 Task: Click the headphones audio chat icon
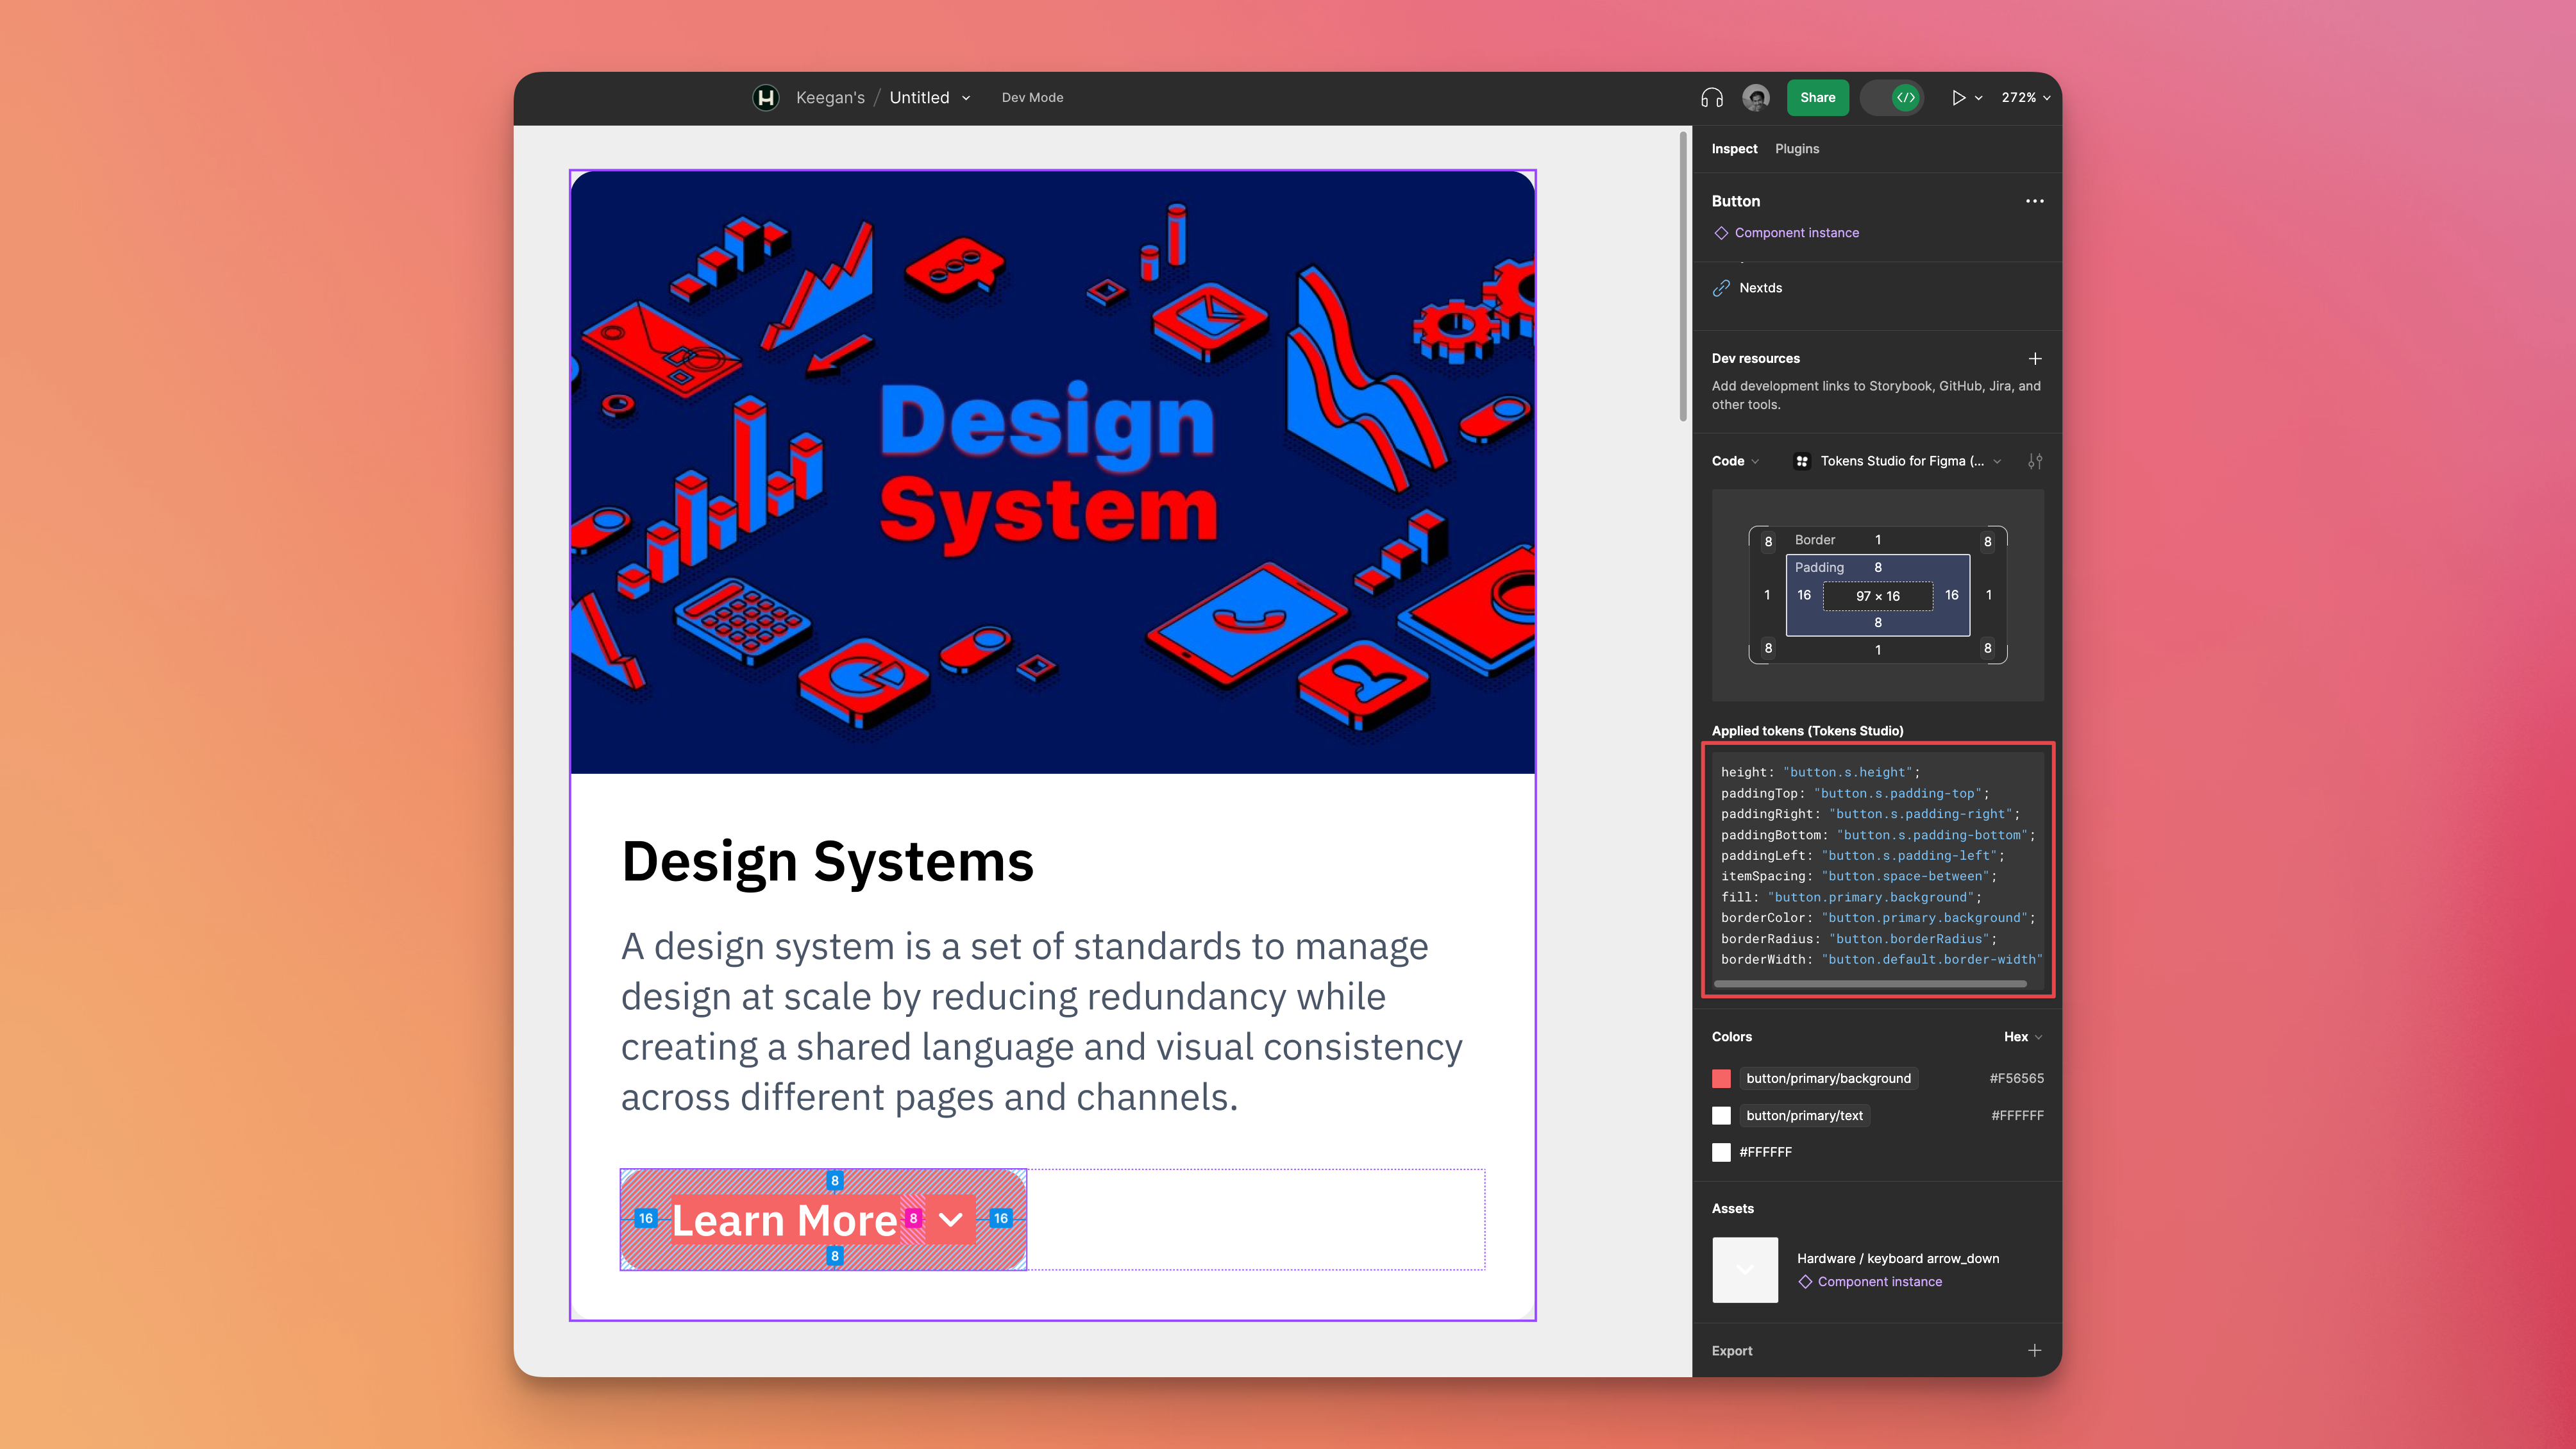1711,97
